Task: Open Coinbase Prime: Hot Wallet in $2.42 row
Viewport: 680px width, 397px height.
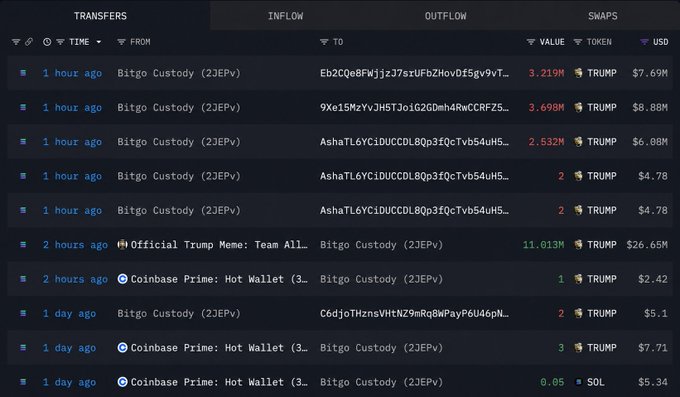Action: coord(219,279)
